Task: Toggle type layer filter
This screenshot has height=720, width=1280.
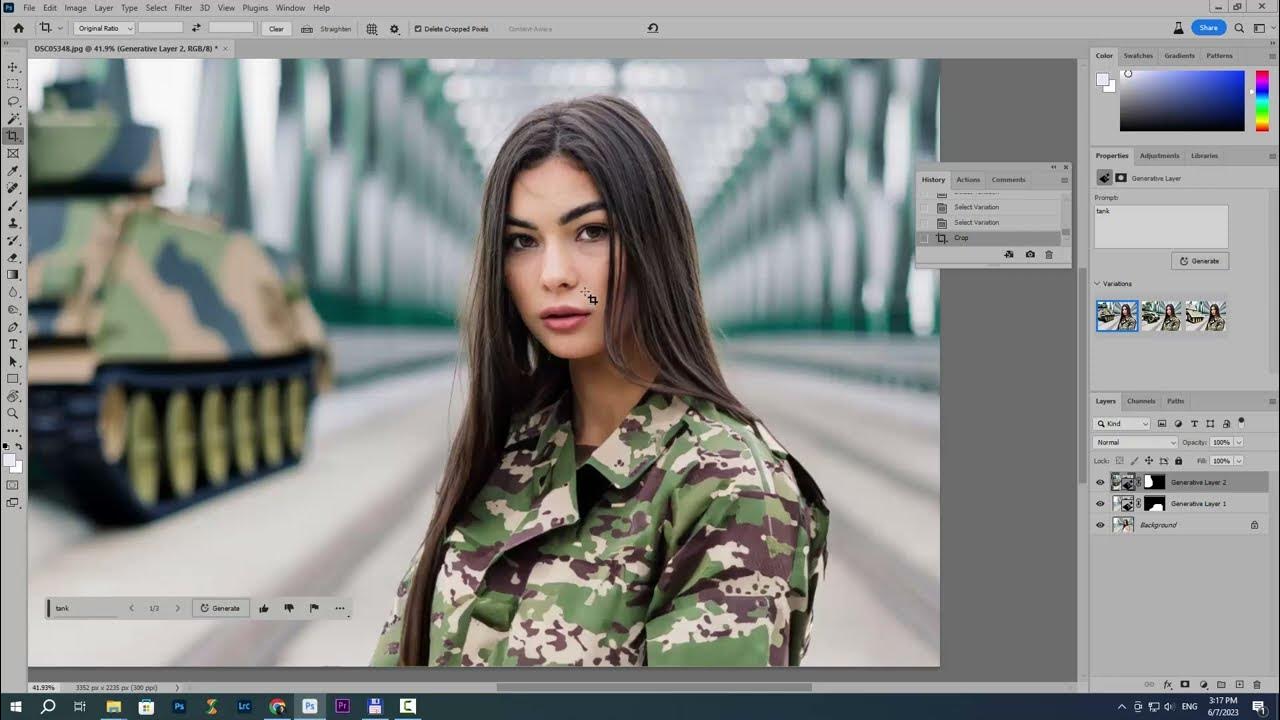Action: click(1194, 424)
